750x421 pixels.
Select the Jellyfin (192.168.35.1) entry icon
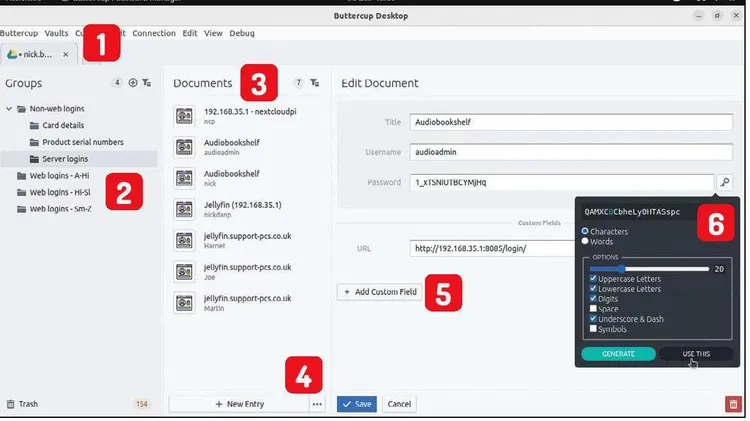click(x=184, y=210)
